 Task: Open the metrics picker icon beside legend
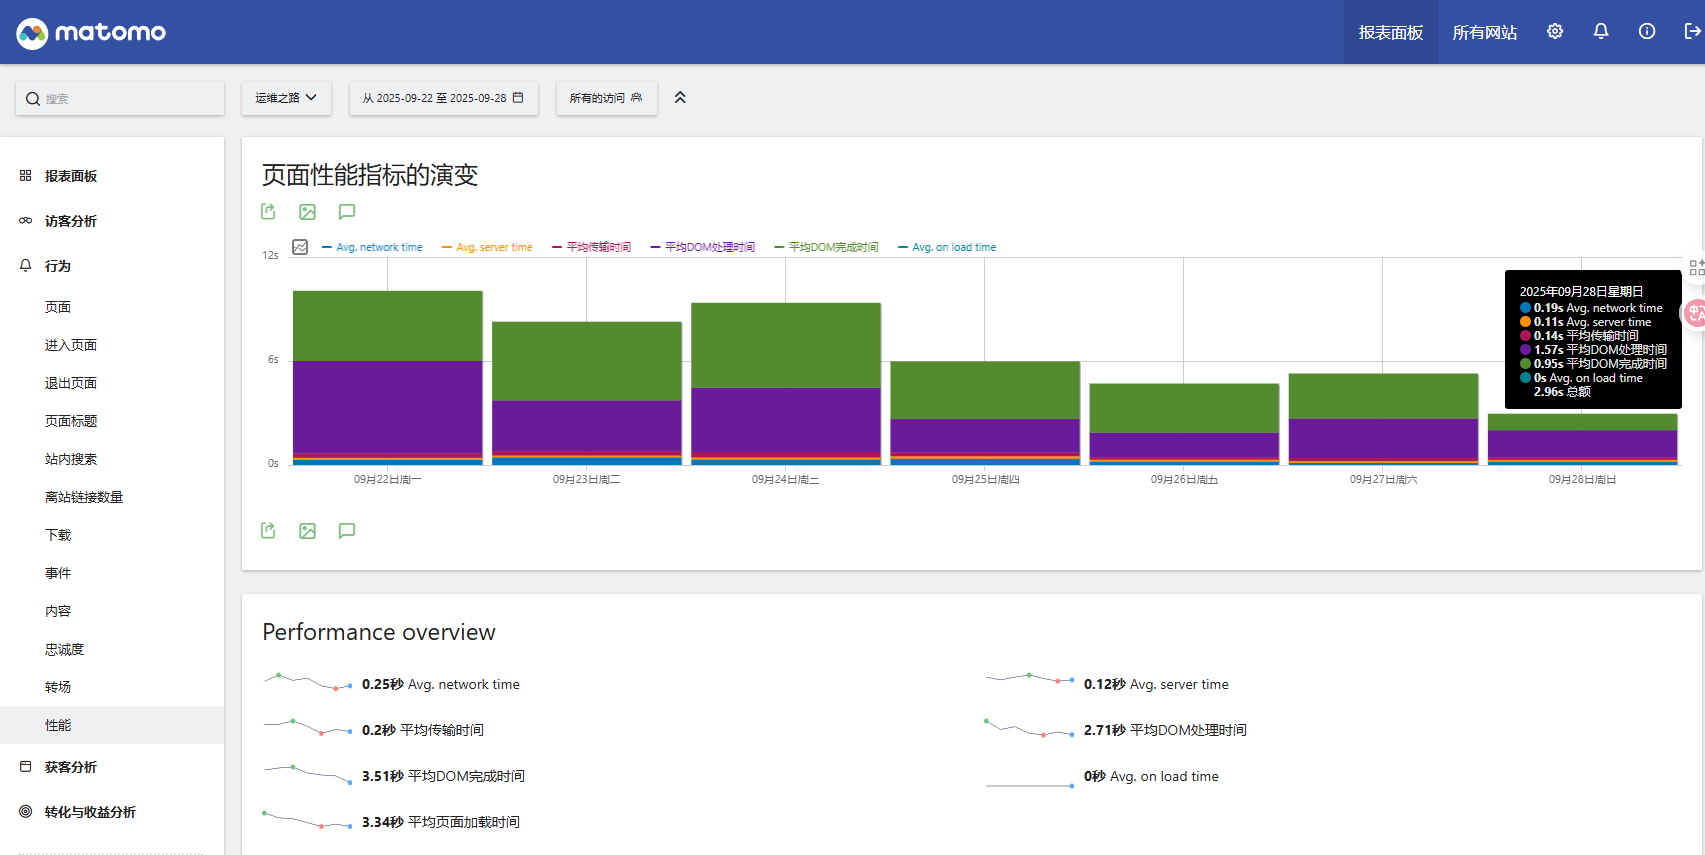(300, 247)
